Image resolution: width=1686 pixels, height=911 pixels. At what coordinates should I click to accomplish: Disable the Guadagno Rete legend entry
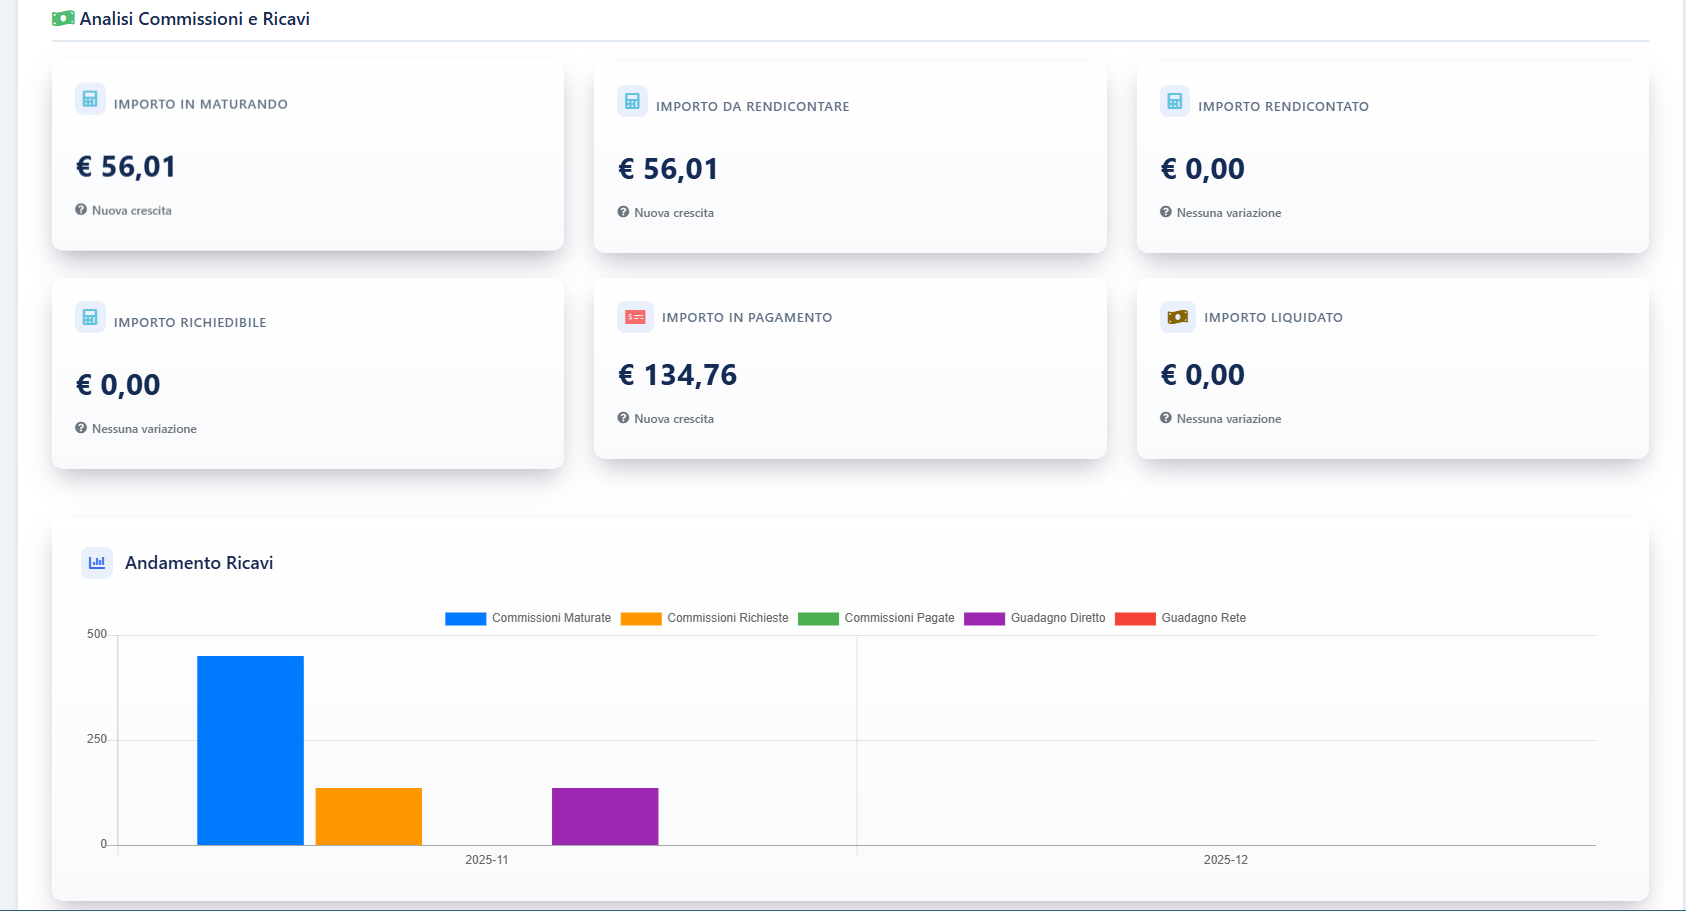pyautogui.click(x=1180, y=618)
